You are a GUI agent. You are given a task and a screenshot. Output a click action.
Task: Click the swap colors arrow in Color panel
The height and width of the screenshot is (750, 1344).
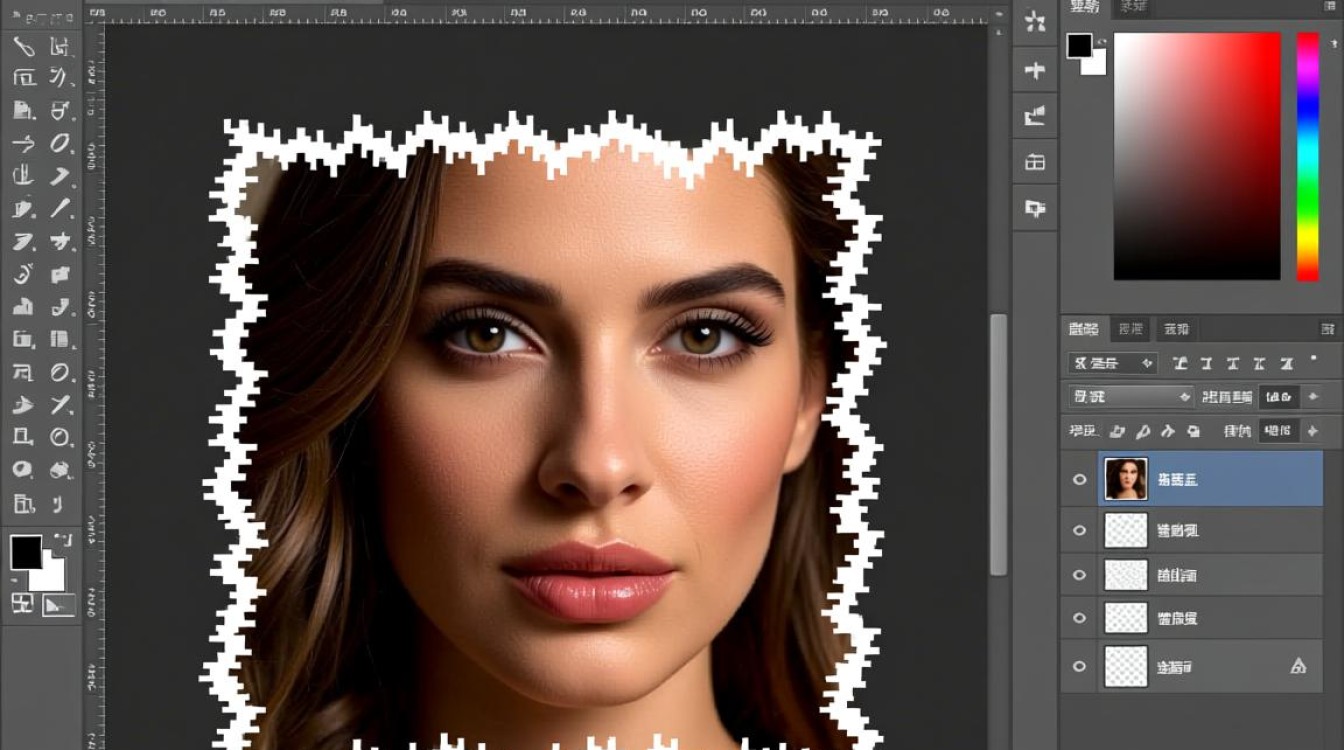click(x=1102, y=40)
